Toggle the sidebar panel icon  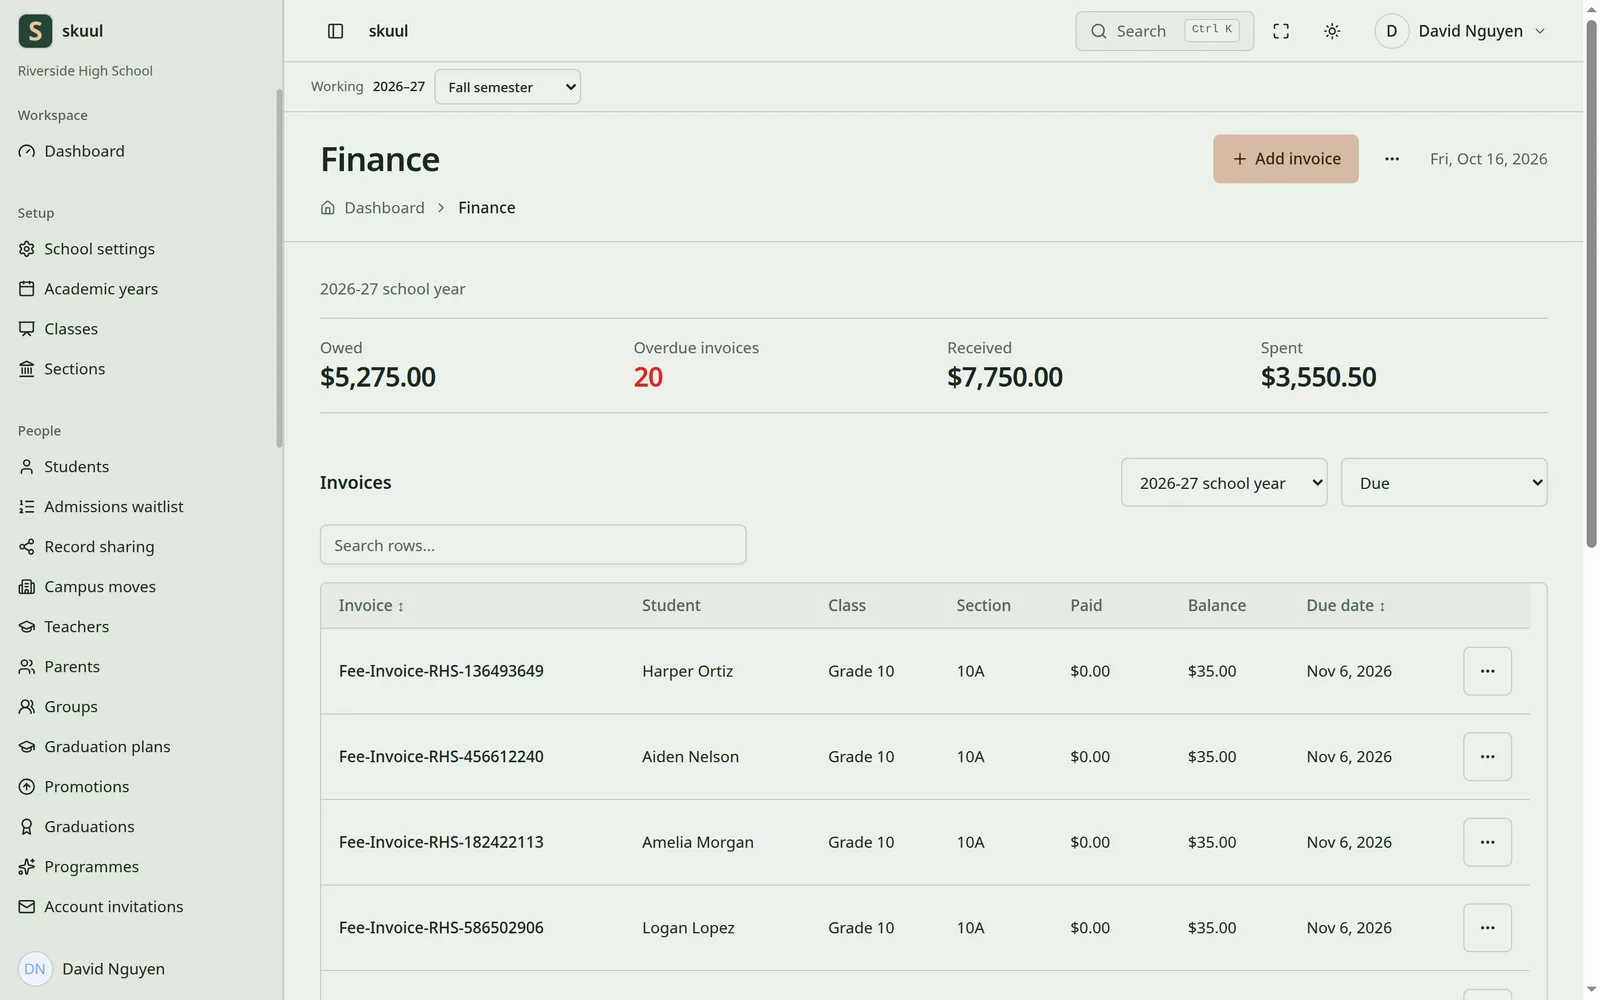[336, 31]
